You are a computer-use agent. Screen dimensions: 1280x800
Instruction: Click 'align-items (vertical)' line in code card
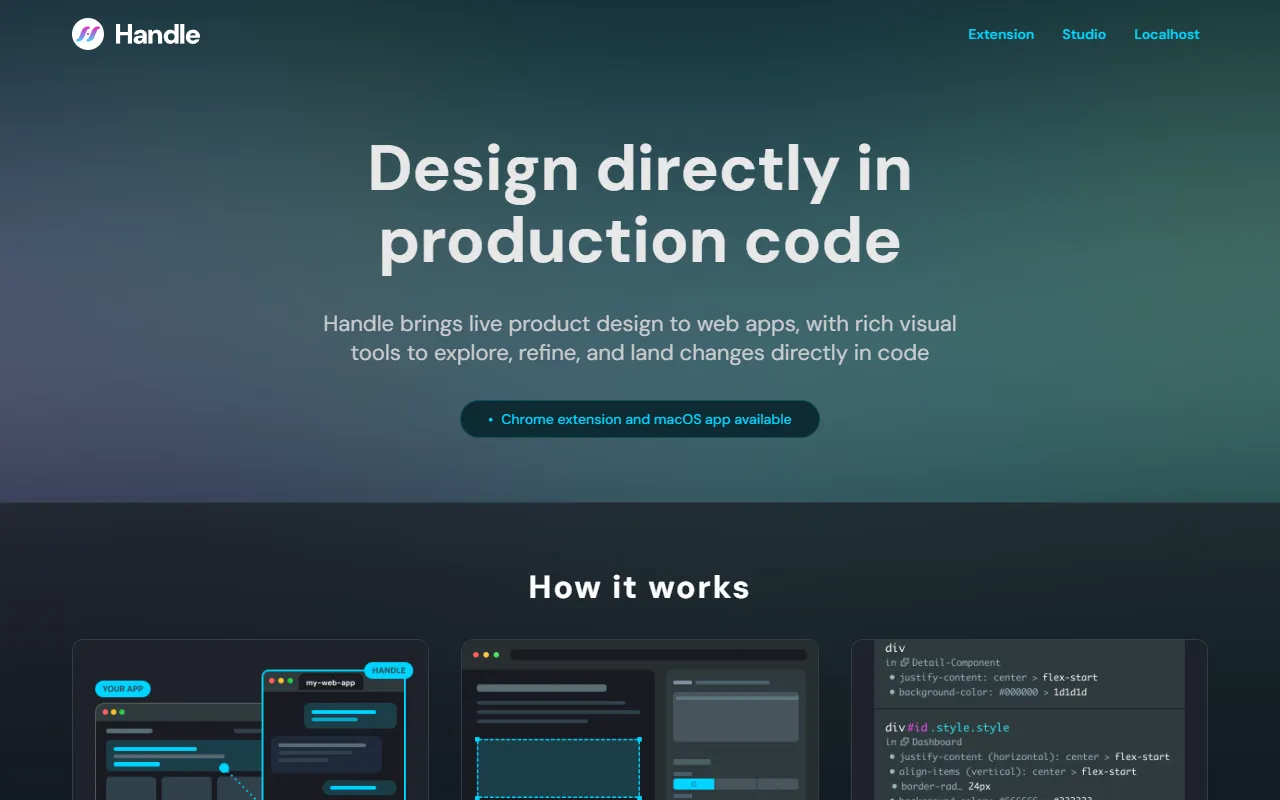(1012, 771)
